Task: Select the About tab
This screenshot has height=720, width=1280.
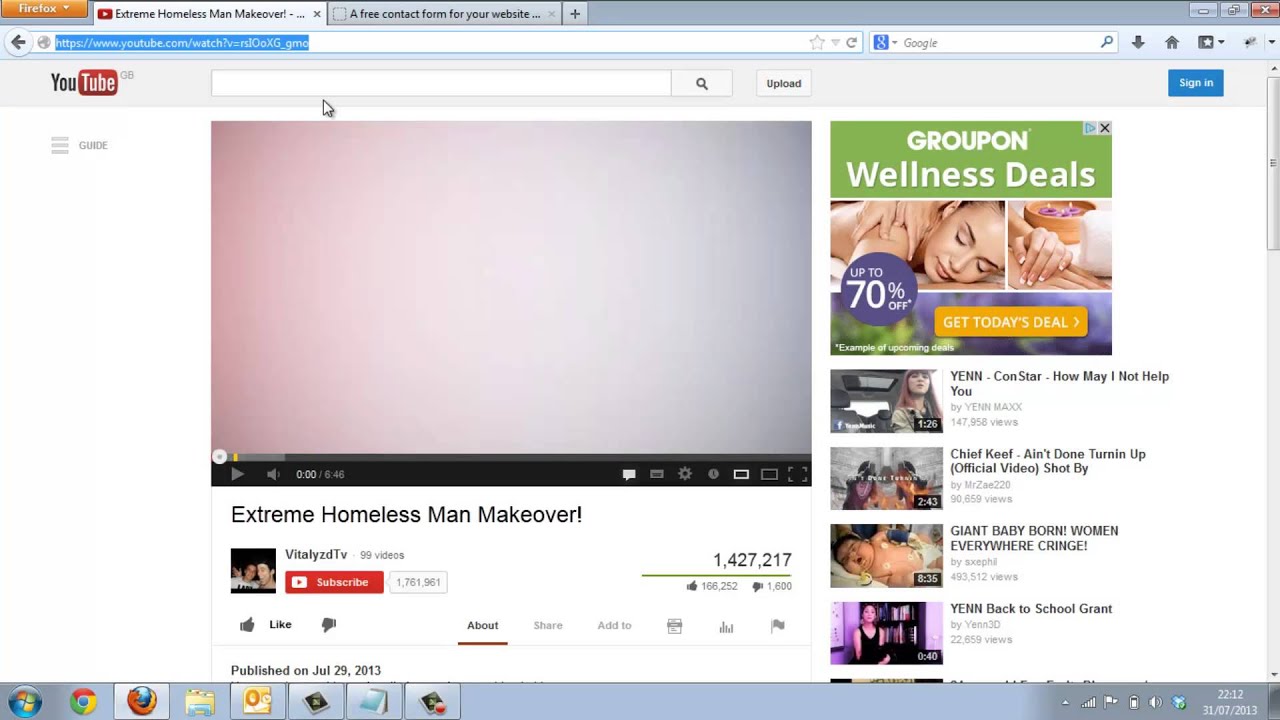Action: click(482, 625)
